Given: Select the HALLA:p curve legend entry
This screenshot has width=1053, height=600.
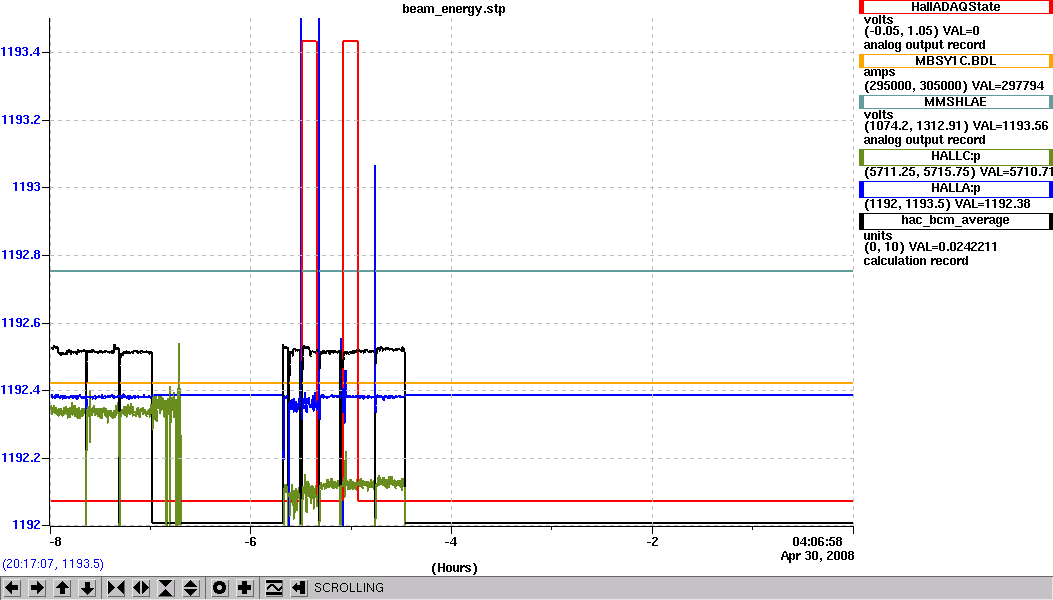Looking at the screenshot, I should click(x=956, y=188).
